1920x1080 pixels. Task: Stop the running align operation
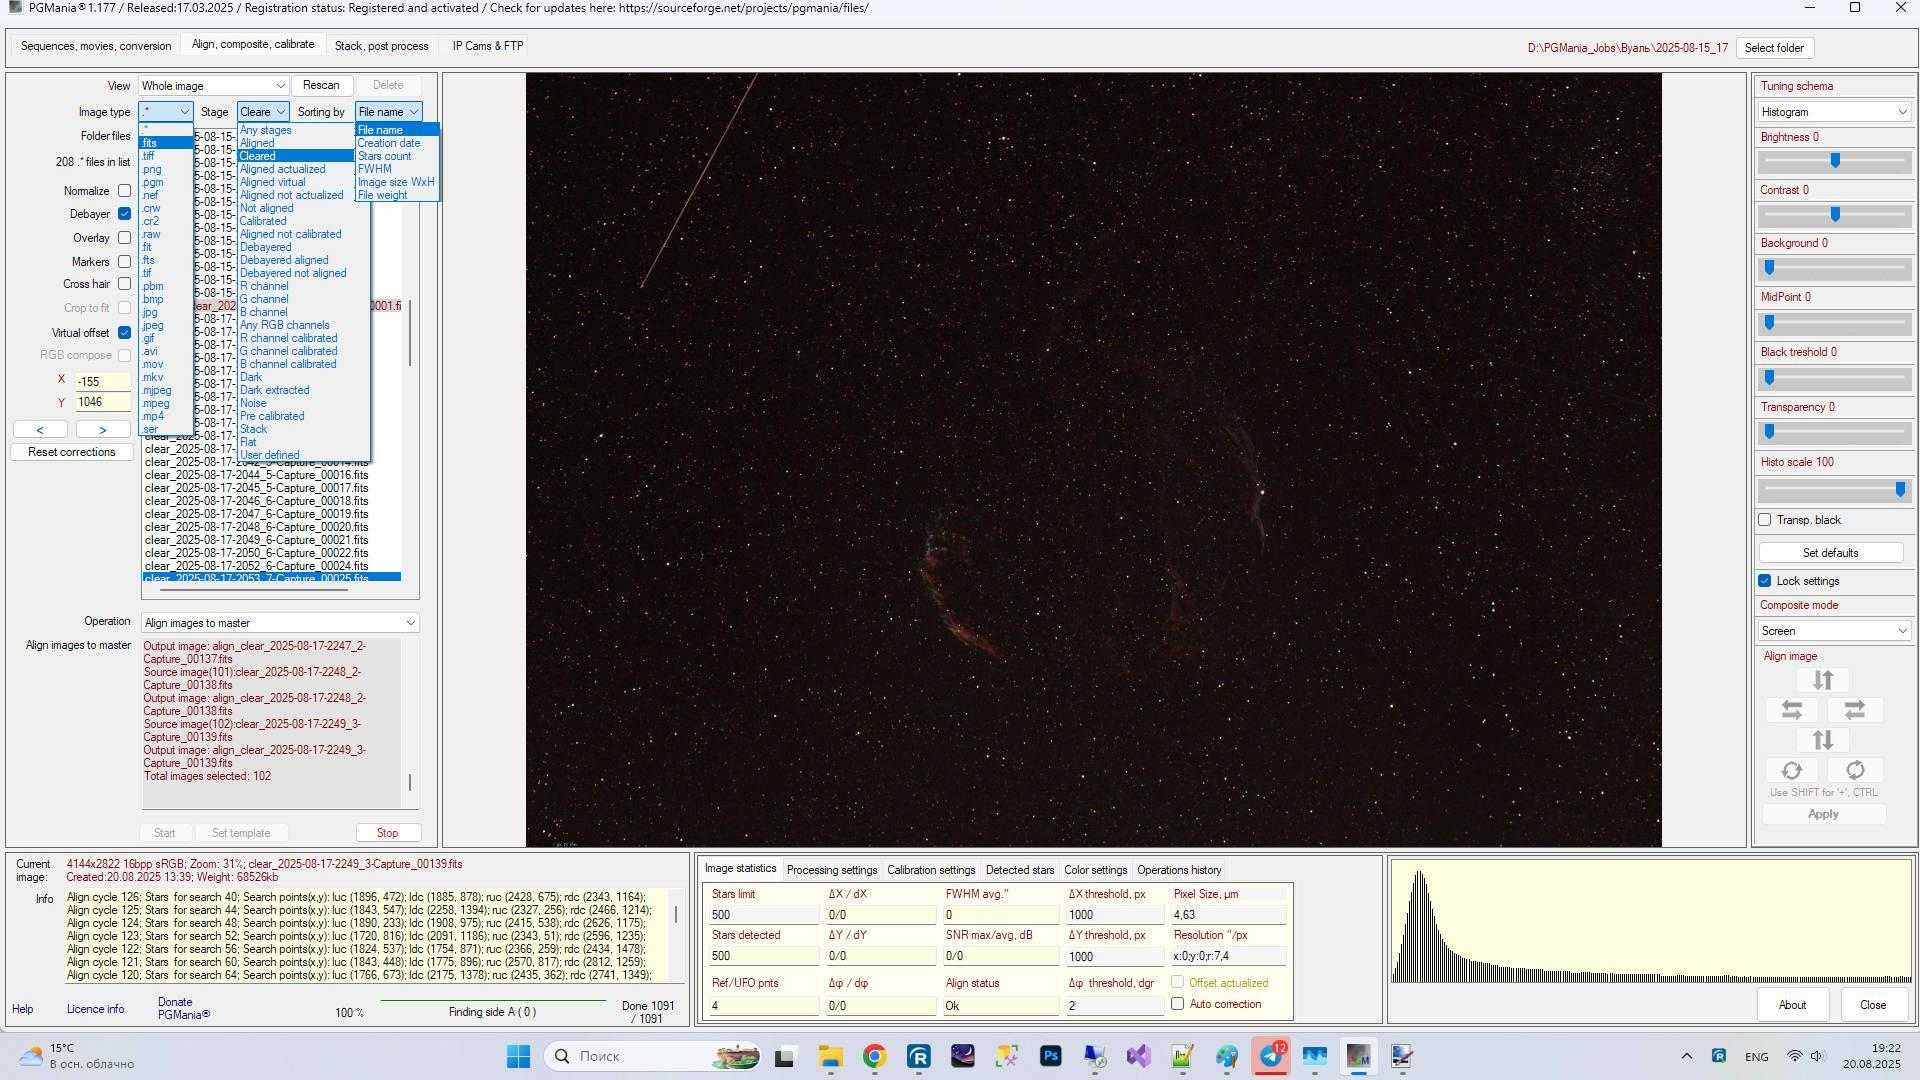(x=387, y=833)
